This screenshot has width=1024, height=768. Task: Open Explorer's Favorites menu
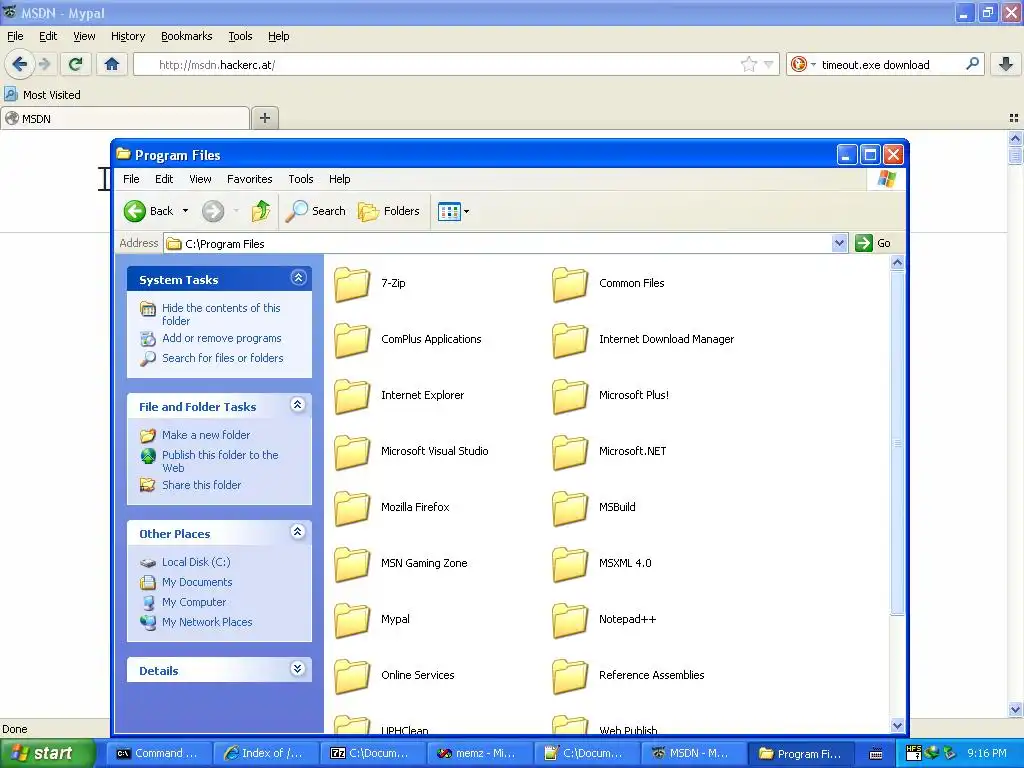[x=249, y=179]
